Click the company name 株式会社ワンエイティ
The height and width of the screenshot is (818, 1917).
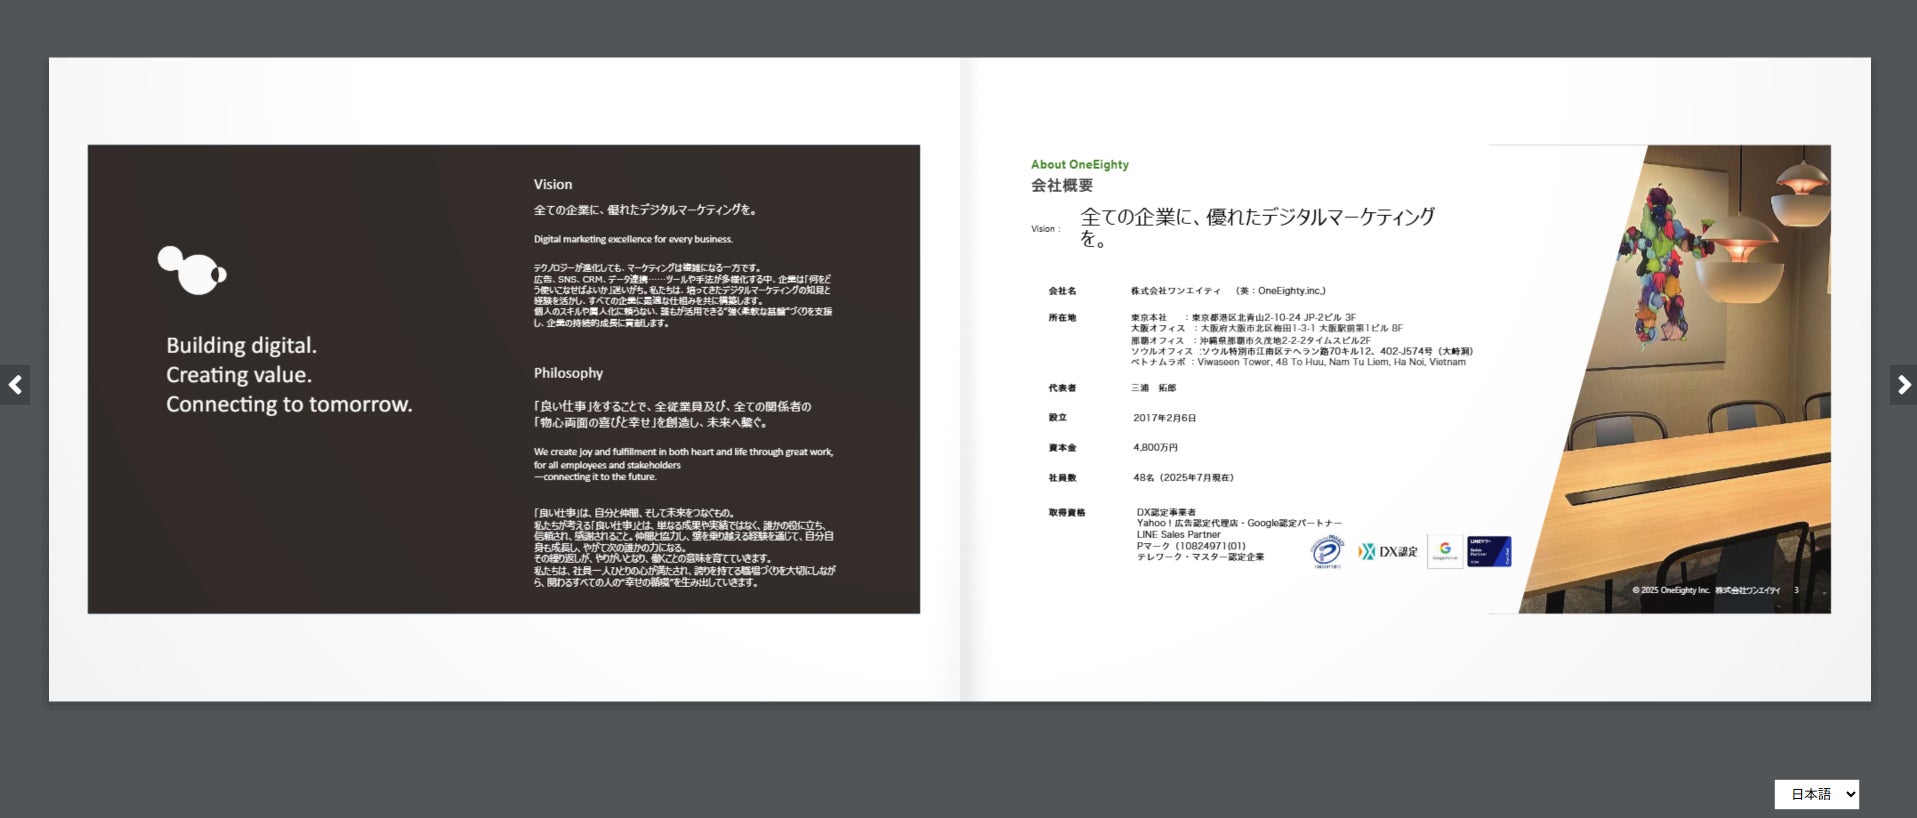[1176, 291]
